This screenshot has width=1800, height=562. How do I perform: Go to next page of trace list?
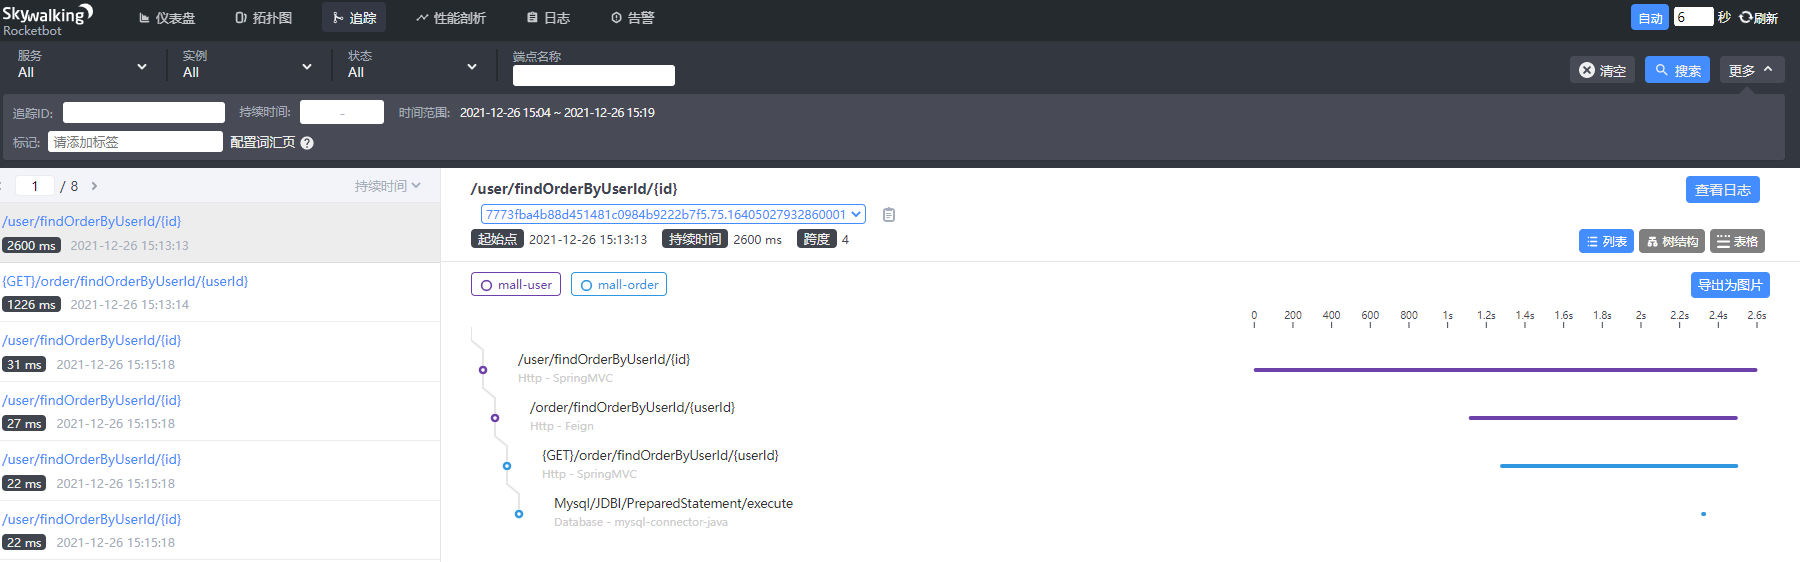point(94,186)
